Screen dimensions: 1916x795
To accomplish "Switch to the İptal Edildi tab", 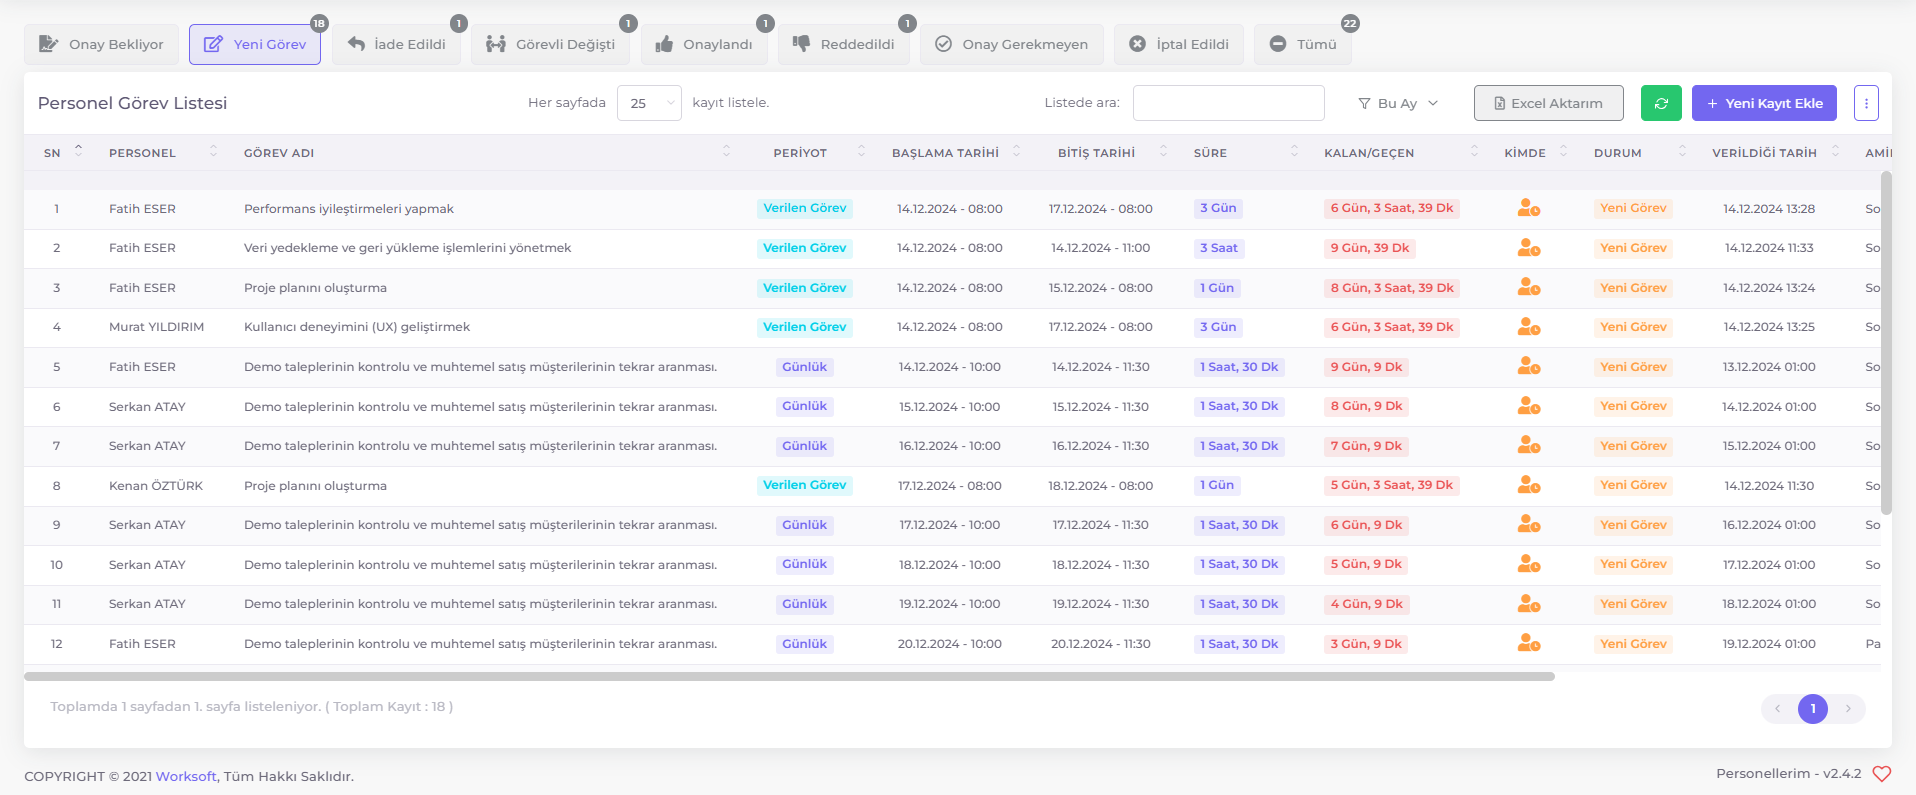I will click(1179, 44).
